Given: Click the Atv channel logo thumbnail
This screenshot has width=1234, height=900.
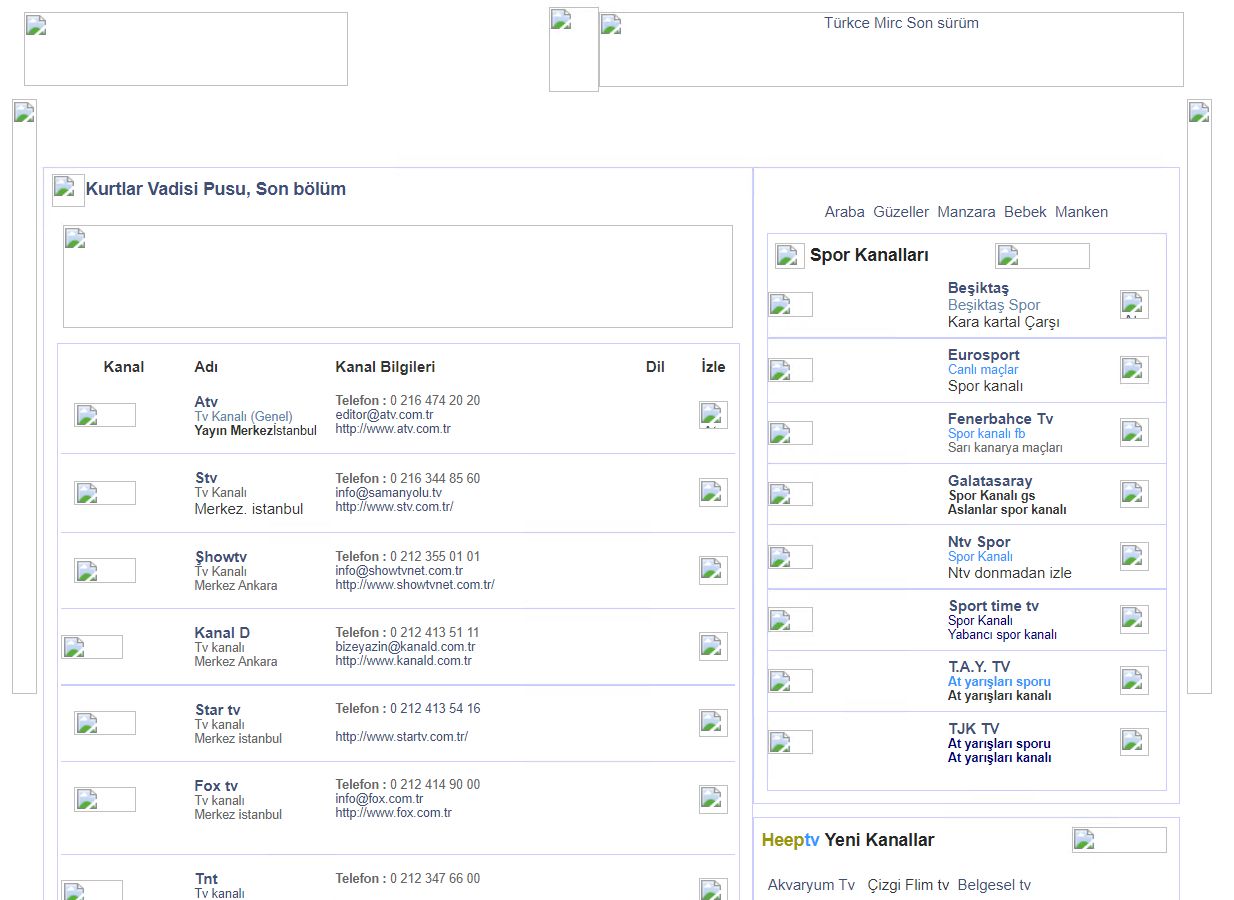Looking at the screenshot, I should 105,415.
